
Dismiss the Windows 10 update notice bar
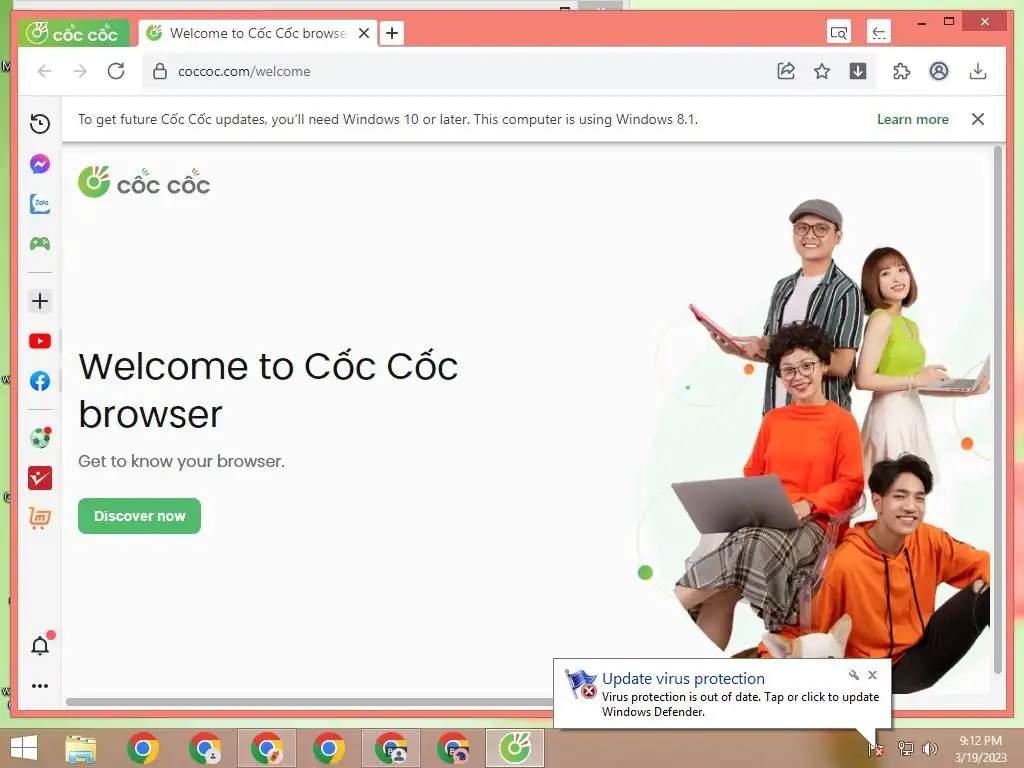978,119
